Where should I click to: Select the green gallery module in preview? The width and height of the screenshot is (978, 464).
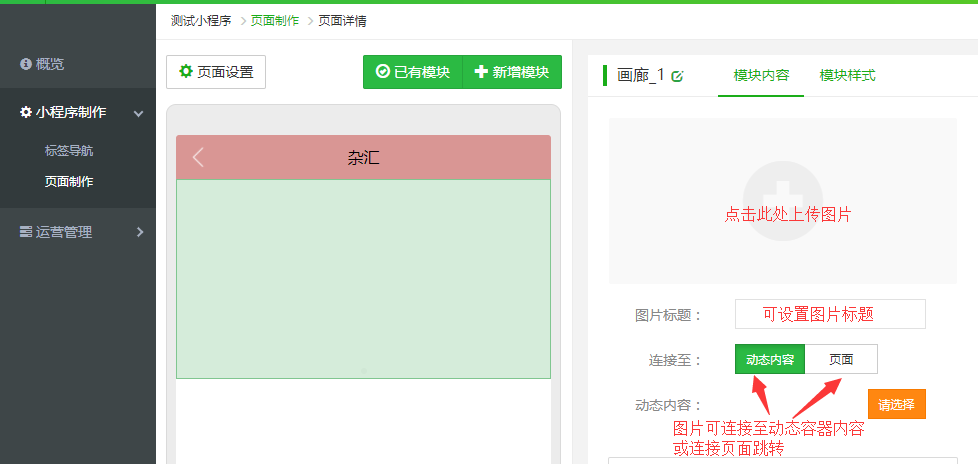pos(363,278)
